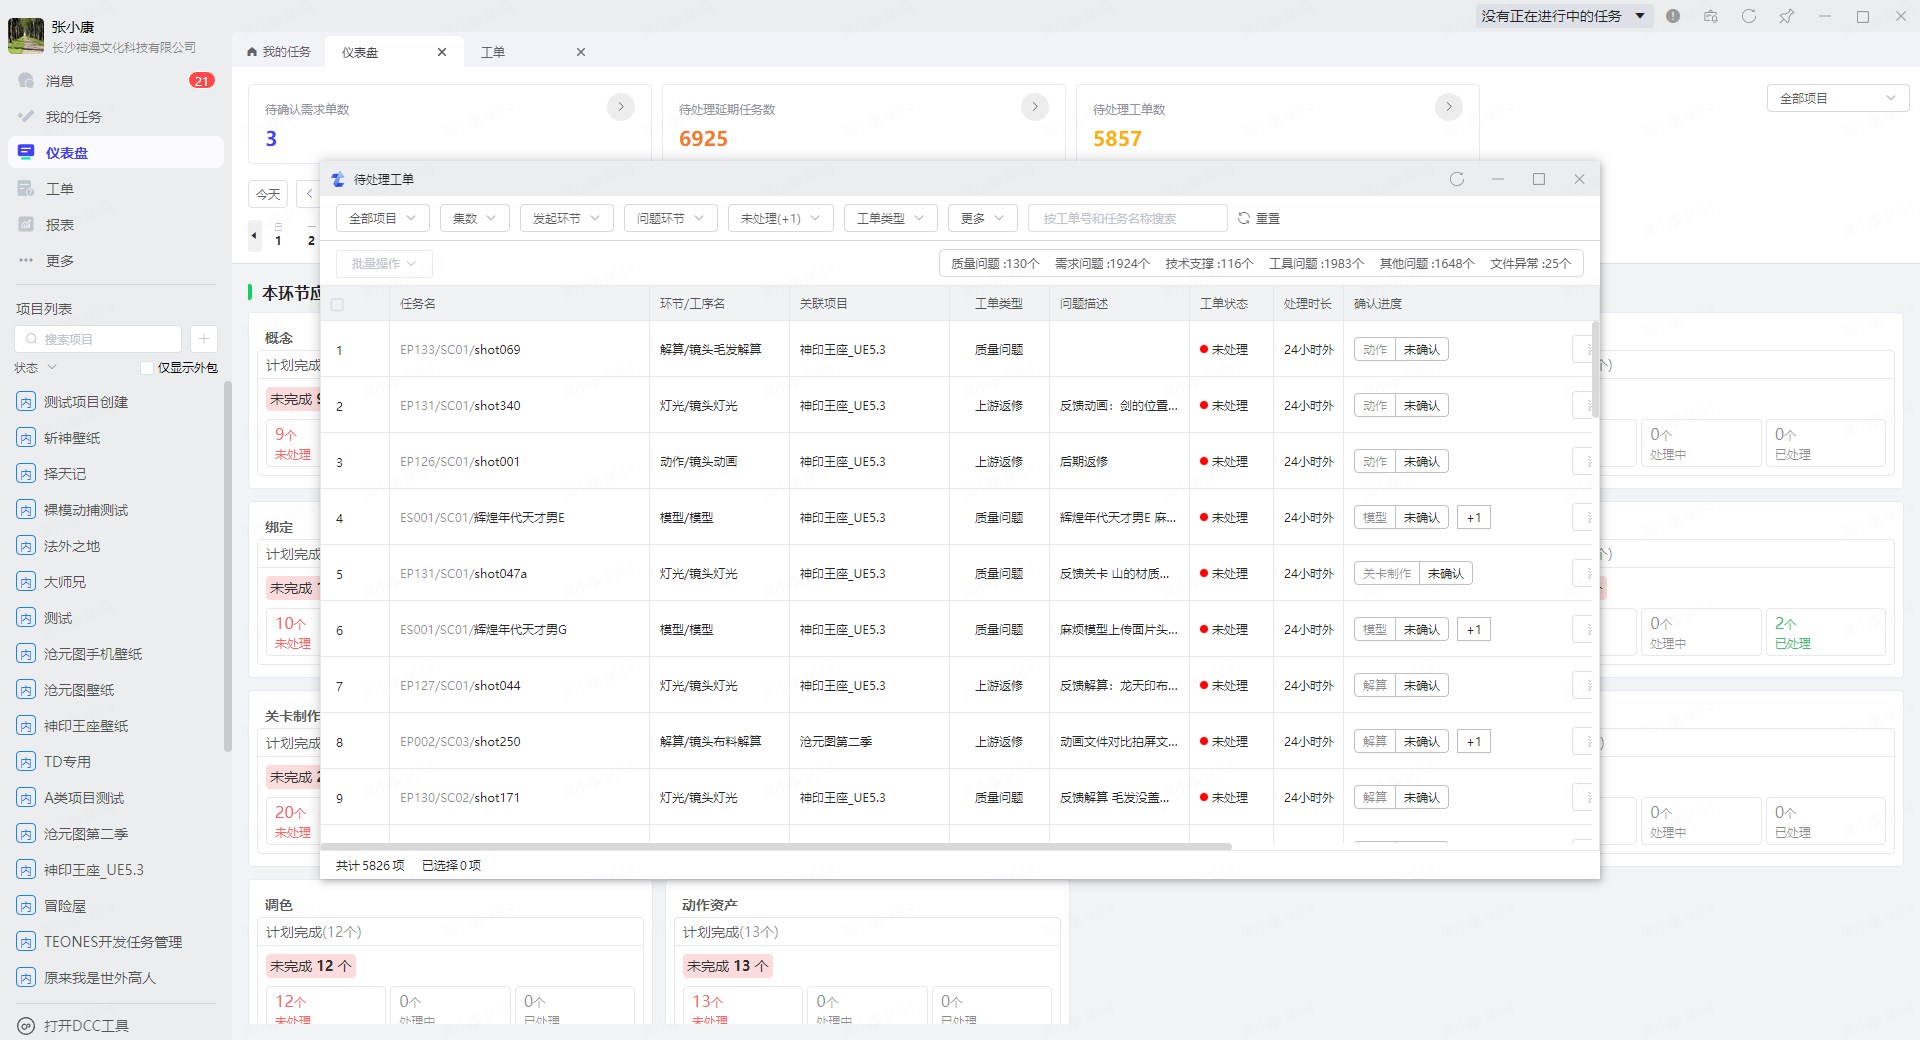Viewport: 1920px width, 1040px height.
Task: Open 打开DCC工具 icon at sidebar bottom
Action: click(26, 1026)
